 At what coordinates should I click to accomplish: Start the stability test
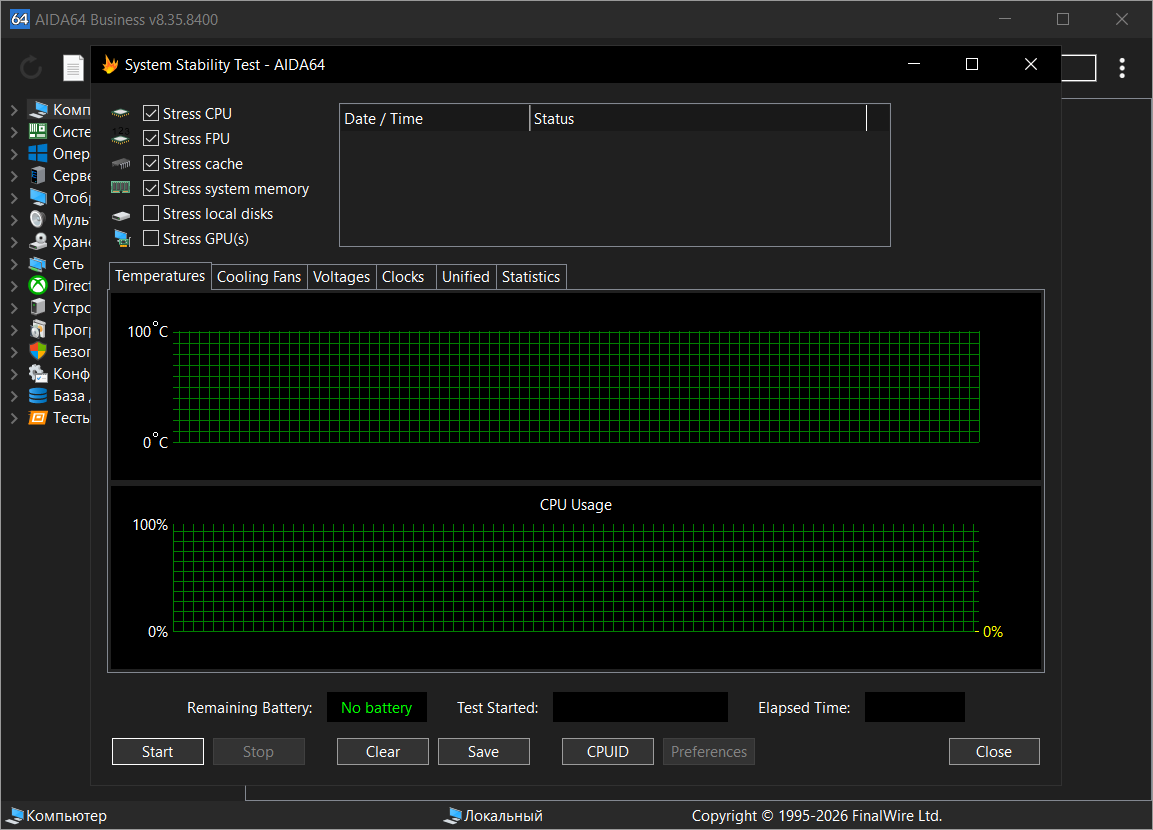point(157,751)
